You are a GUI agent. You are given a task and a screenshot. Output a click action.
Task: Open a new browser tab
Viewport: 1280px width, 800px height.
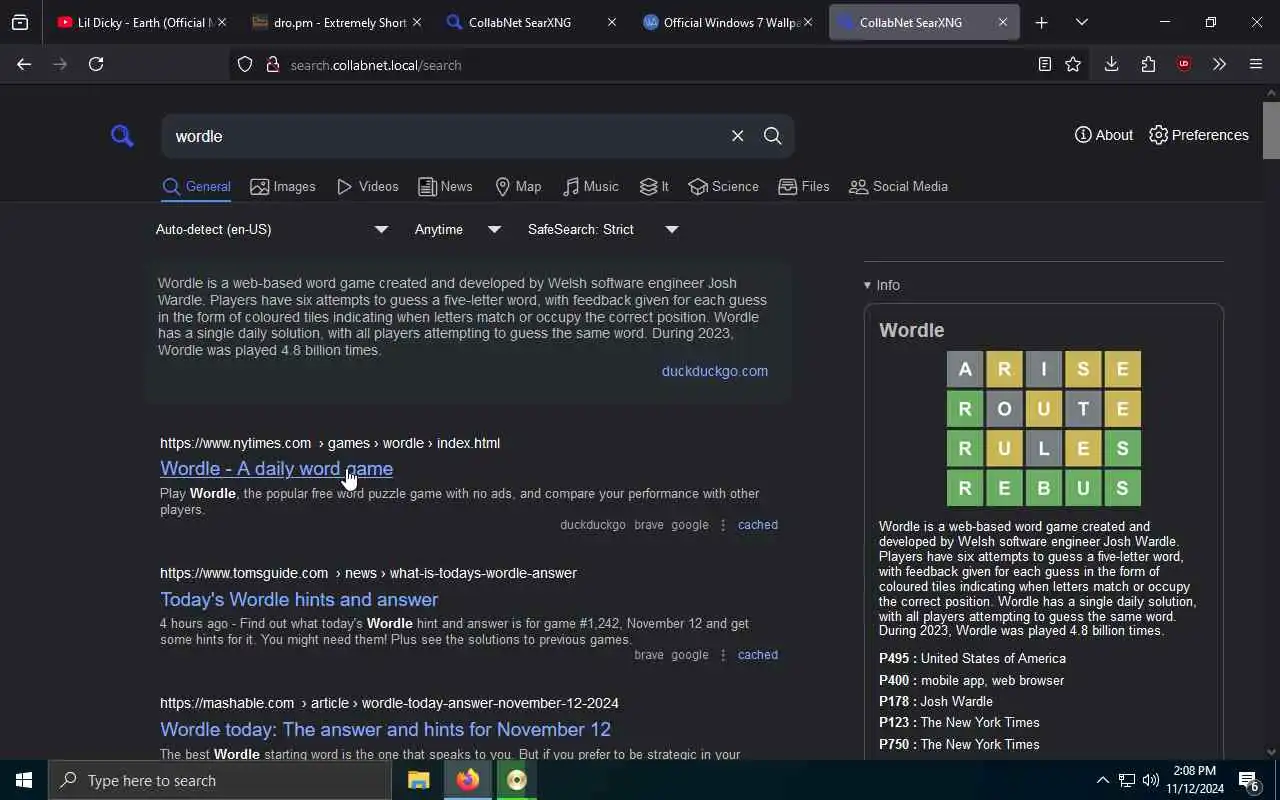[x=1041, y=22]
